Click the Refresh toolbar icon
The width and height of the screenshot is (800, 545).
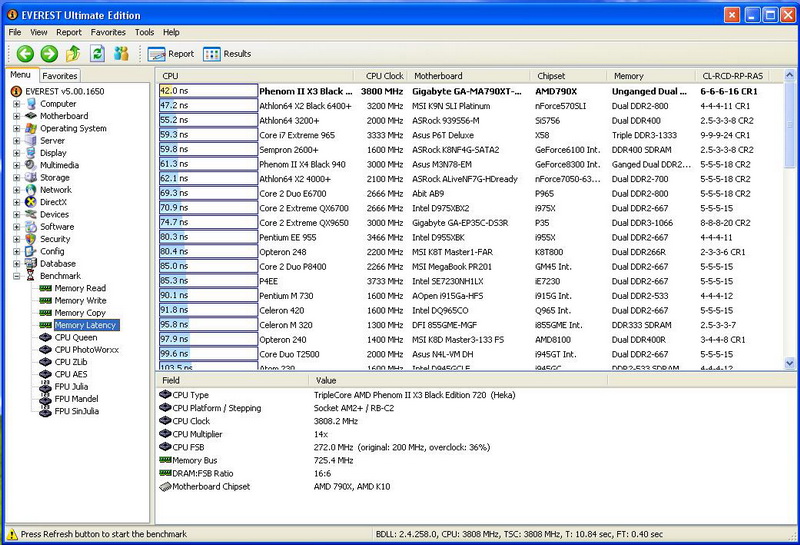[97, 54]
